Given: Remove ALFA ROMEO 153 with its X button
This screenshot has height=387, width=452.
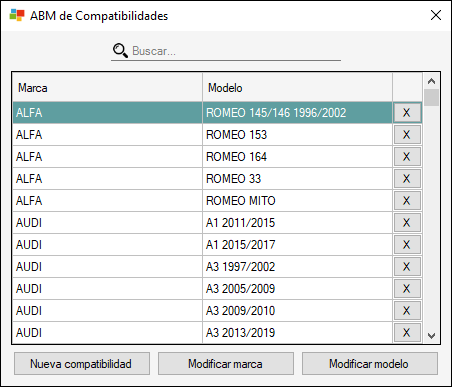Looking at the screenshot, I should (407, 135).
